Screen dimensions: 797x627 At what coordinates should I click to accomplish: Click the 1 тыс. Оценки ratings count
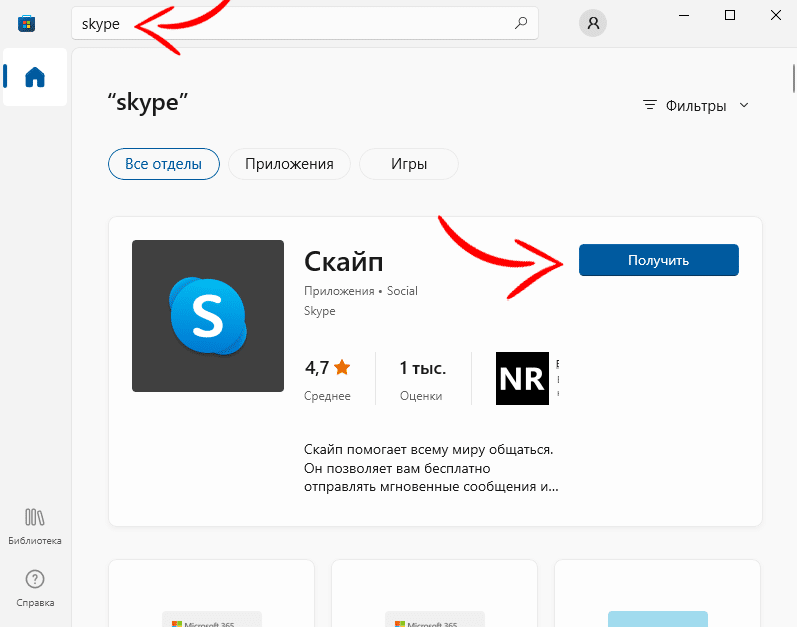pos(421,378)
